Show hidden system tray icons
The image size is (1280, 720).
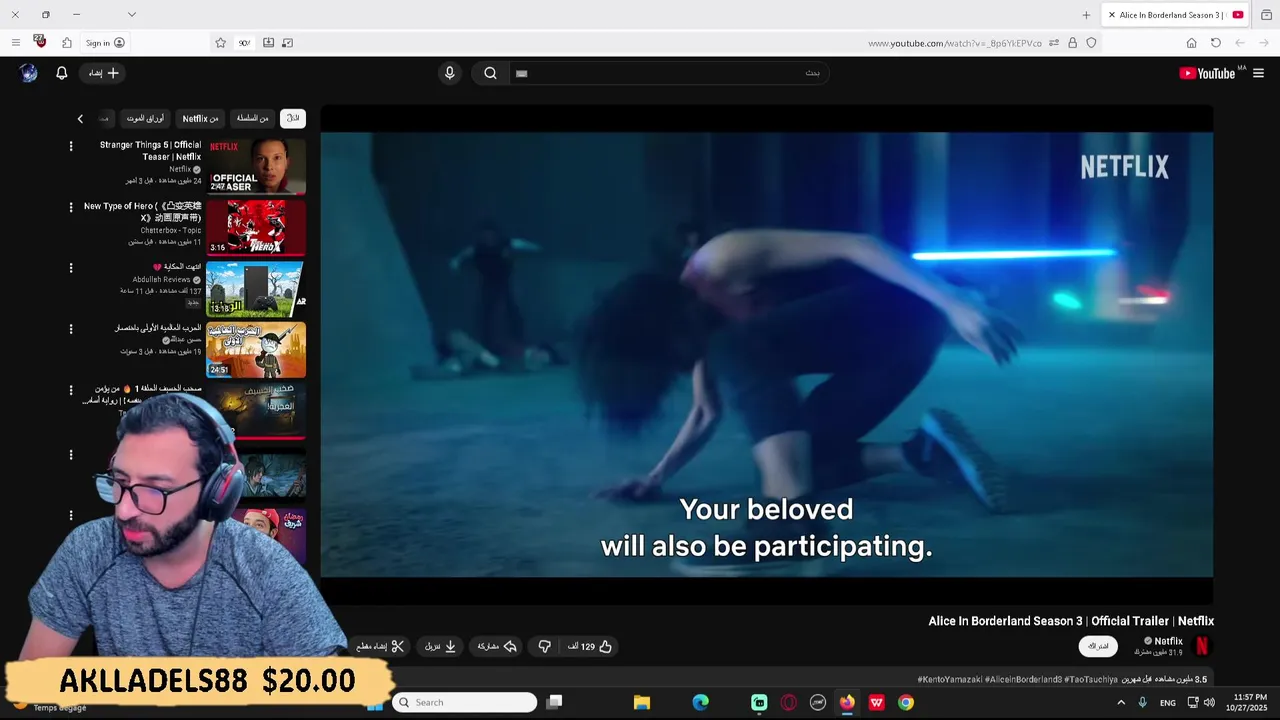1121,702
